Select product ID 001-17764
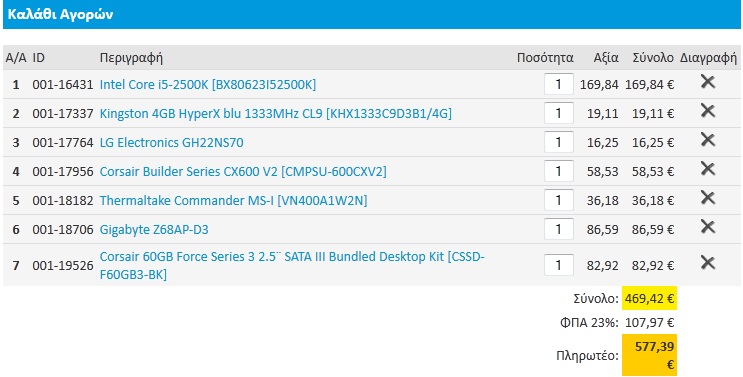The width and height of the screenshot is (743, 377). click(x=63, y=143)
